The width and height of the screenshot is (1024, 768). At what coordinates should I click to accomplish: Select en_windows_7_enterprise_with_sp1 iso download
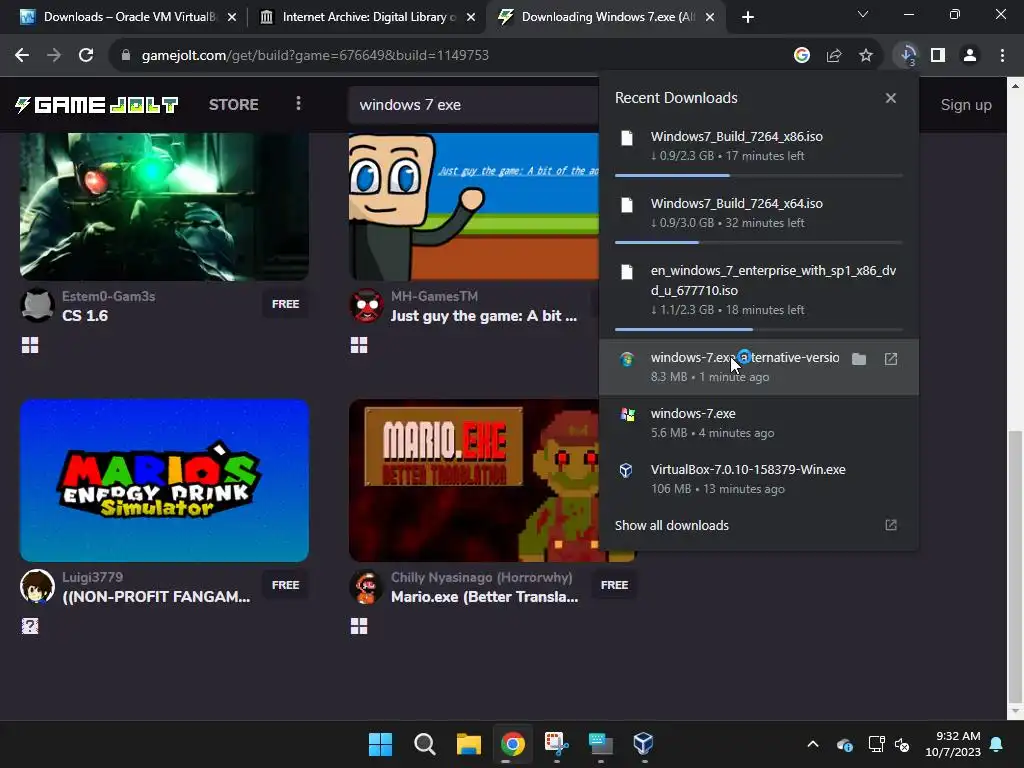759,290
